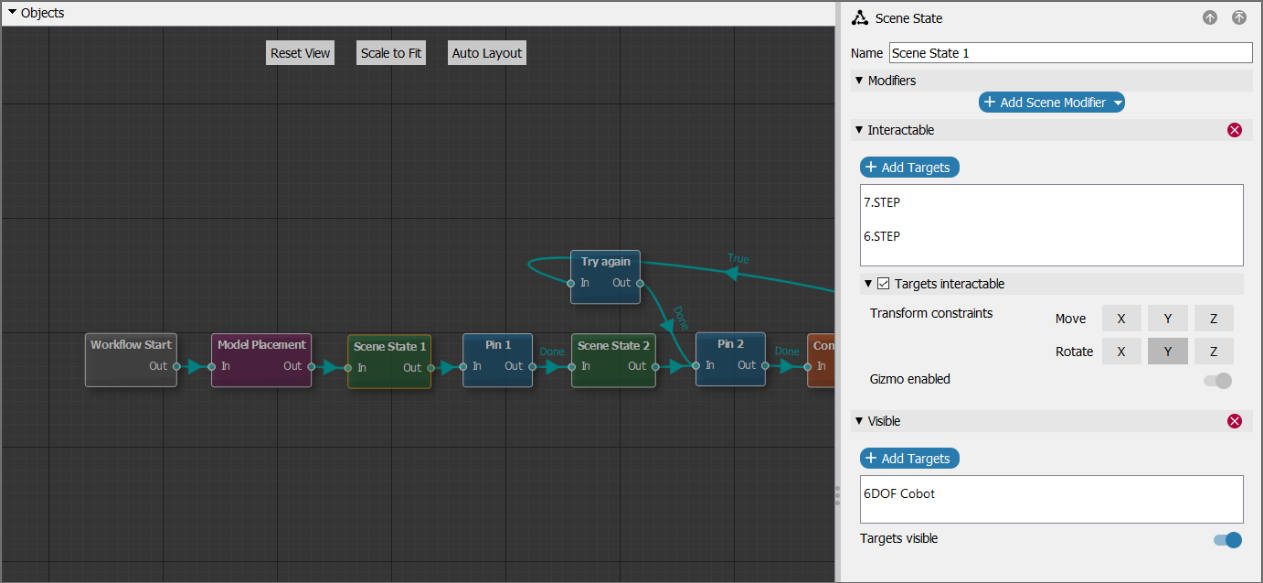Collapse the Objects panel header
The width and height of the screenshot is (1263, 583).
click(x=12, y=12)
